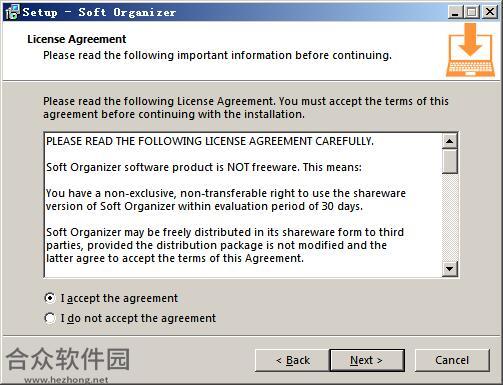Click the empty scrollbar track below the thumb

click(450, 217)
